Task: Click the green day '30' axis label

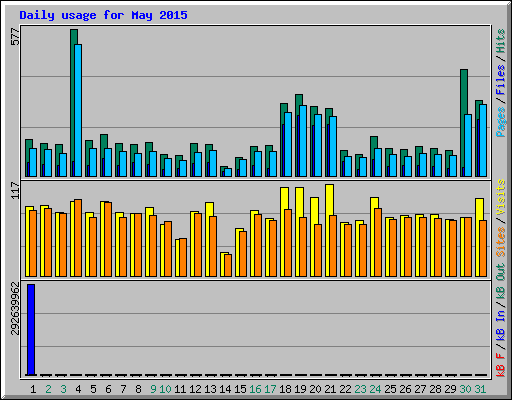Action: (x=465, y=389)
